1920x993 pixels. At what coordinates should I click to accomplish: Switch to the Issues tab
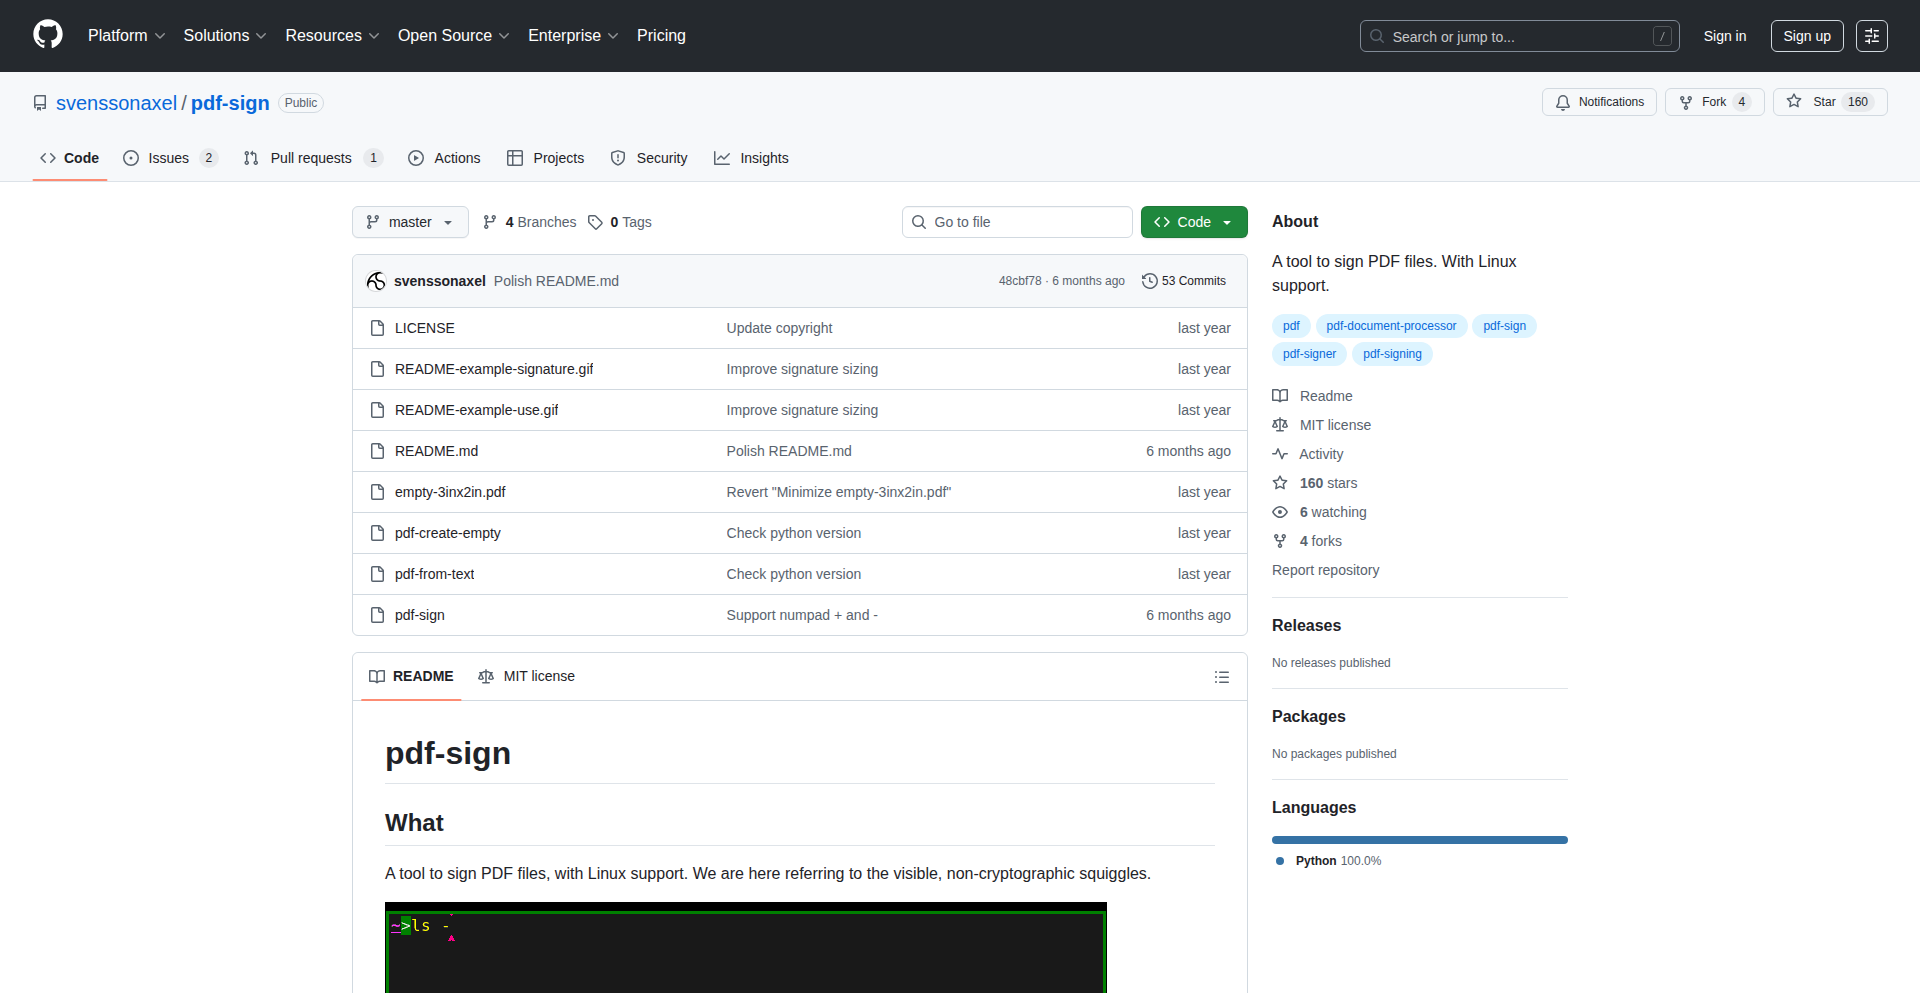click(169, 158)
